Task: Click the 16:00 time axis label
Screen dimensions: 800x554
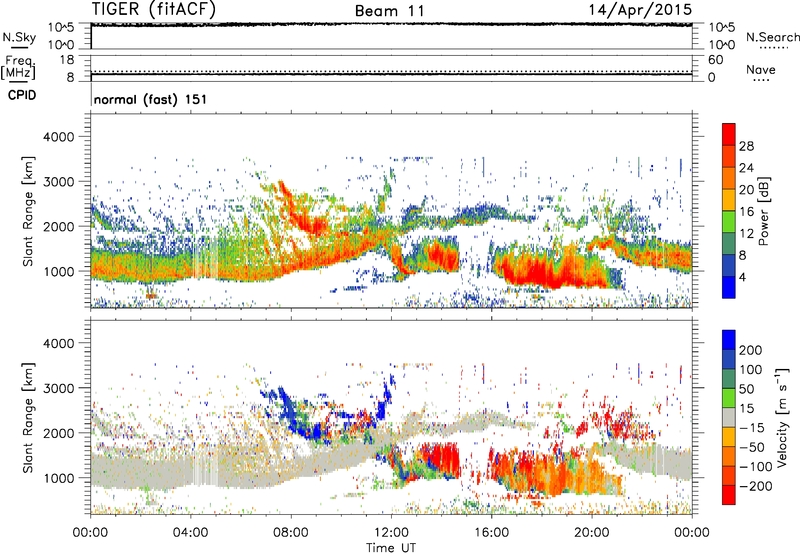Action: [491, 533]
